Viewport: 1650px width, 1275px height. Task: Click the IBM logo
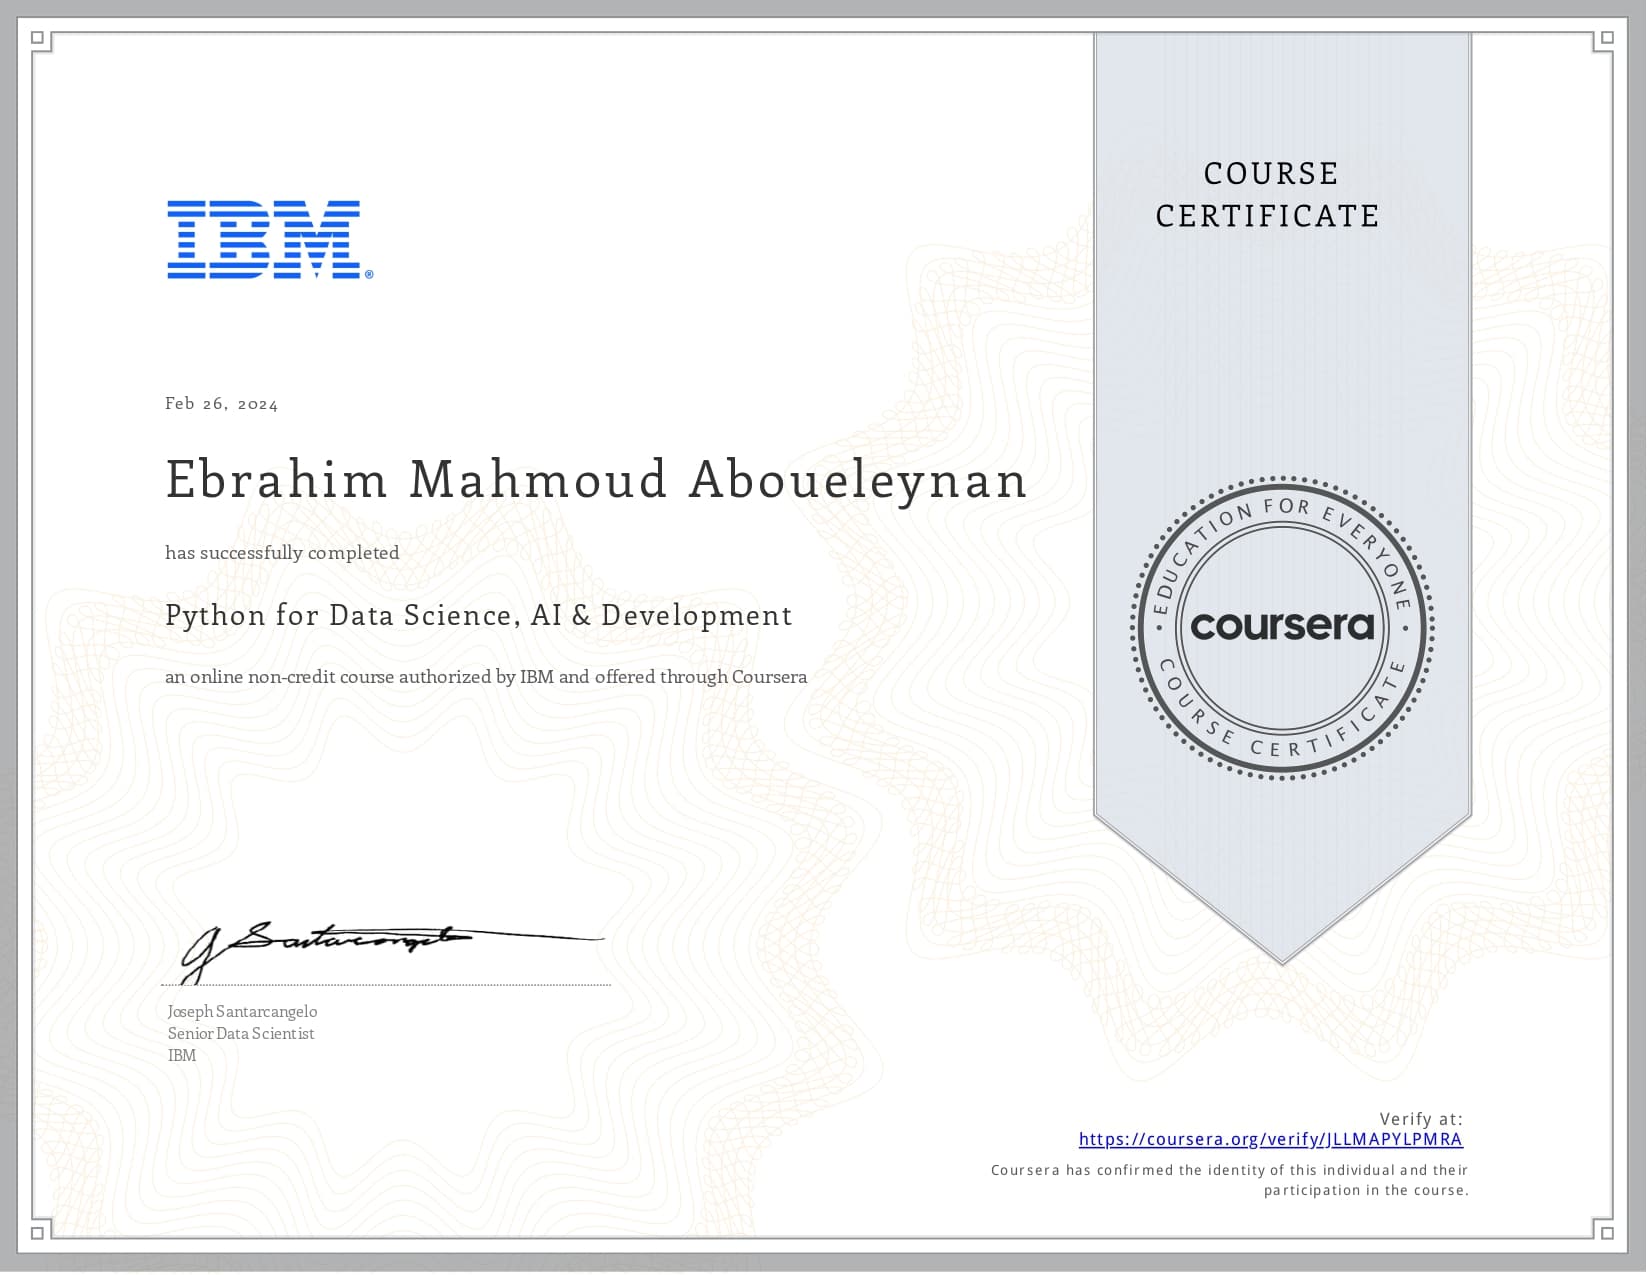(x=263, y=240)
